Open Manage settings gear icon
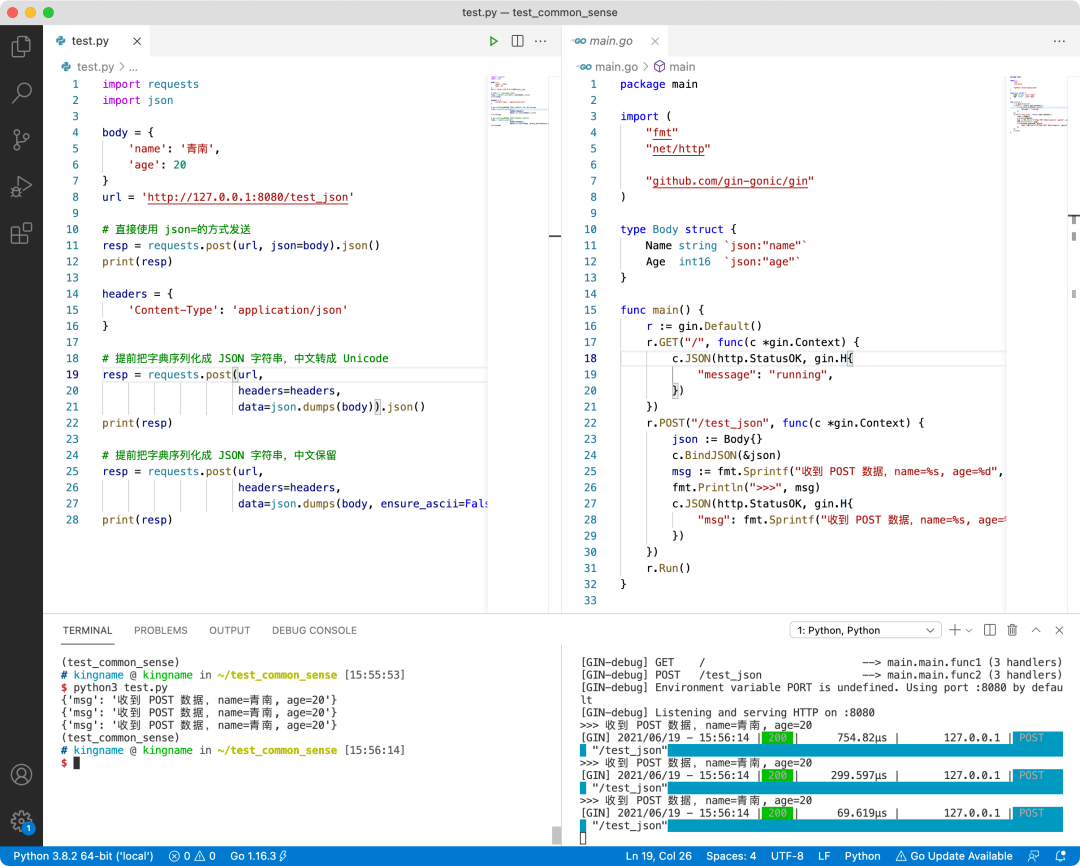1080x866 pixels. click(21, 821)
